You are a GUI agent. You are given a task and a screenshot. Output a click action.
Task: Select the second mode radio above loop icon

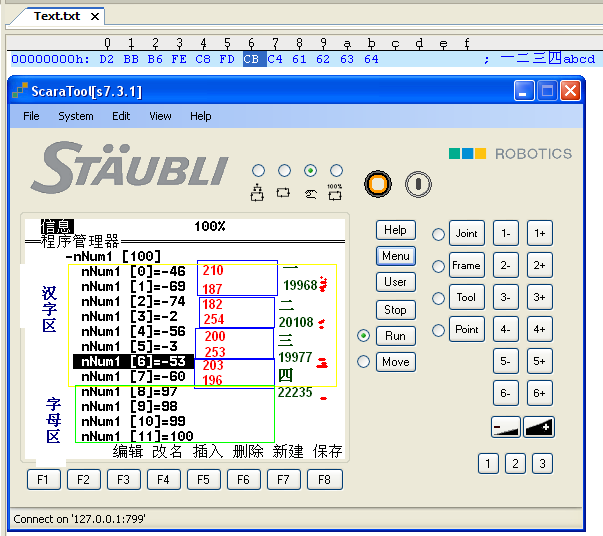tap(284, 170)
